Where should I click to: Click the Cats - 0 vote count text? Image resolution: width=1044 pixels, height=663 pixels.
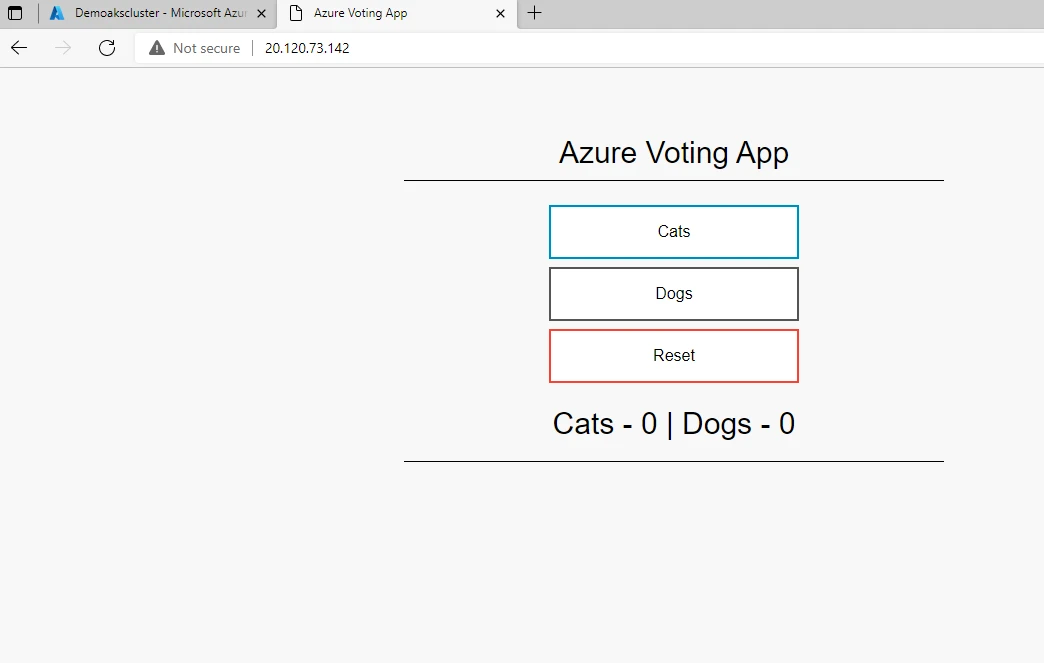point(606,423)
